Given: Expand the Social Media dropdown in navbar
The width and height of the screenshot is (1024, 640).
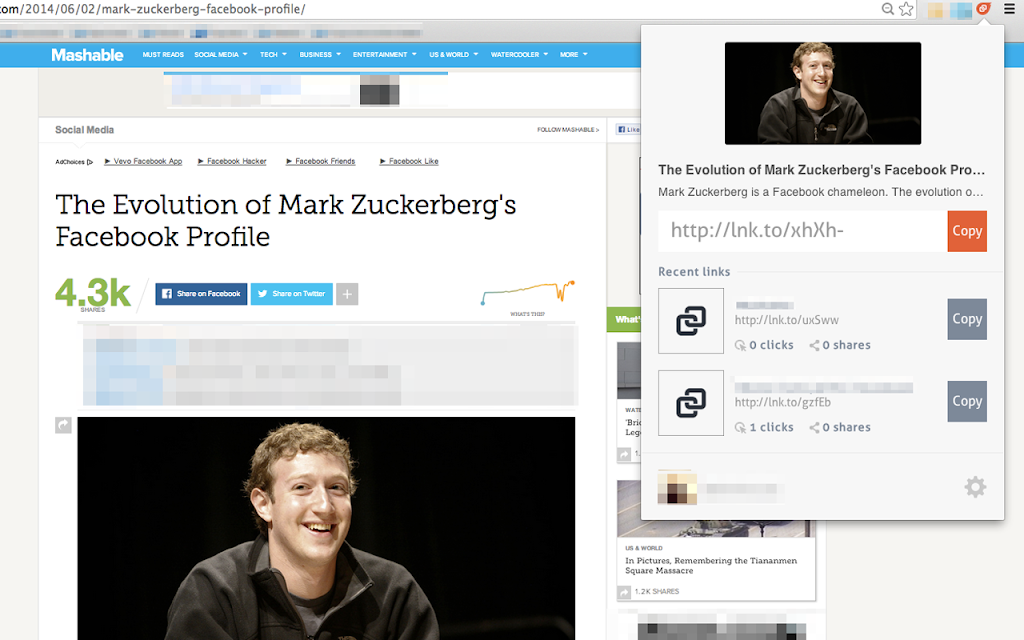Looking at the screenshot, I should (x=221, y=55).
